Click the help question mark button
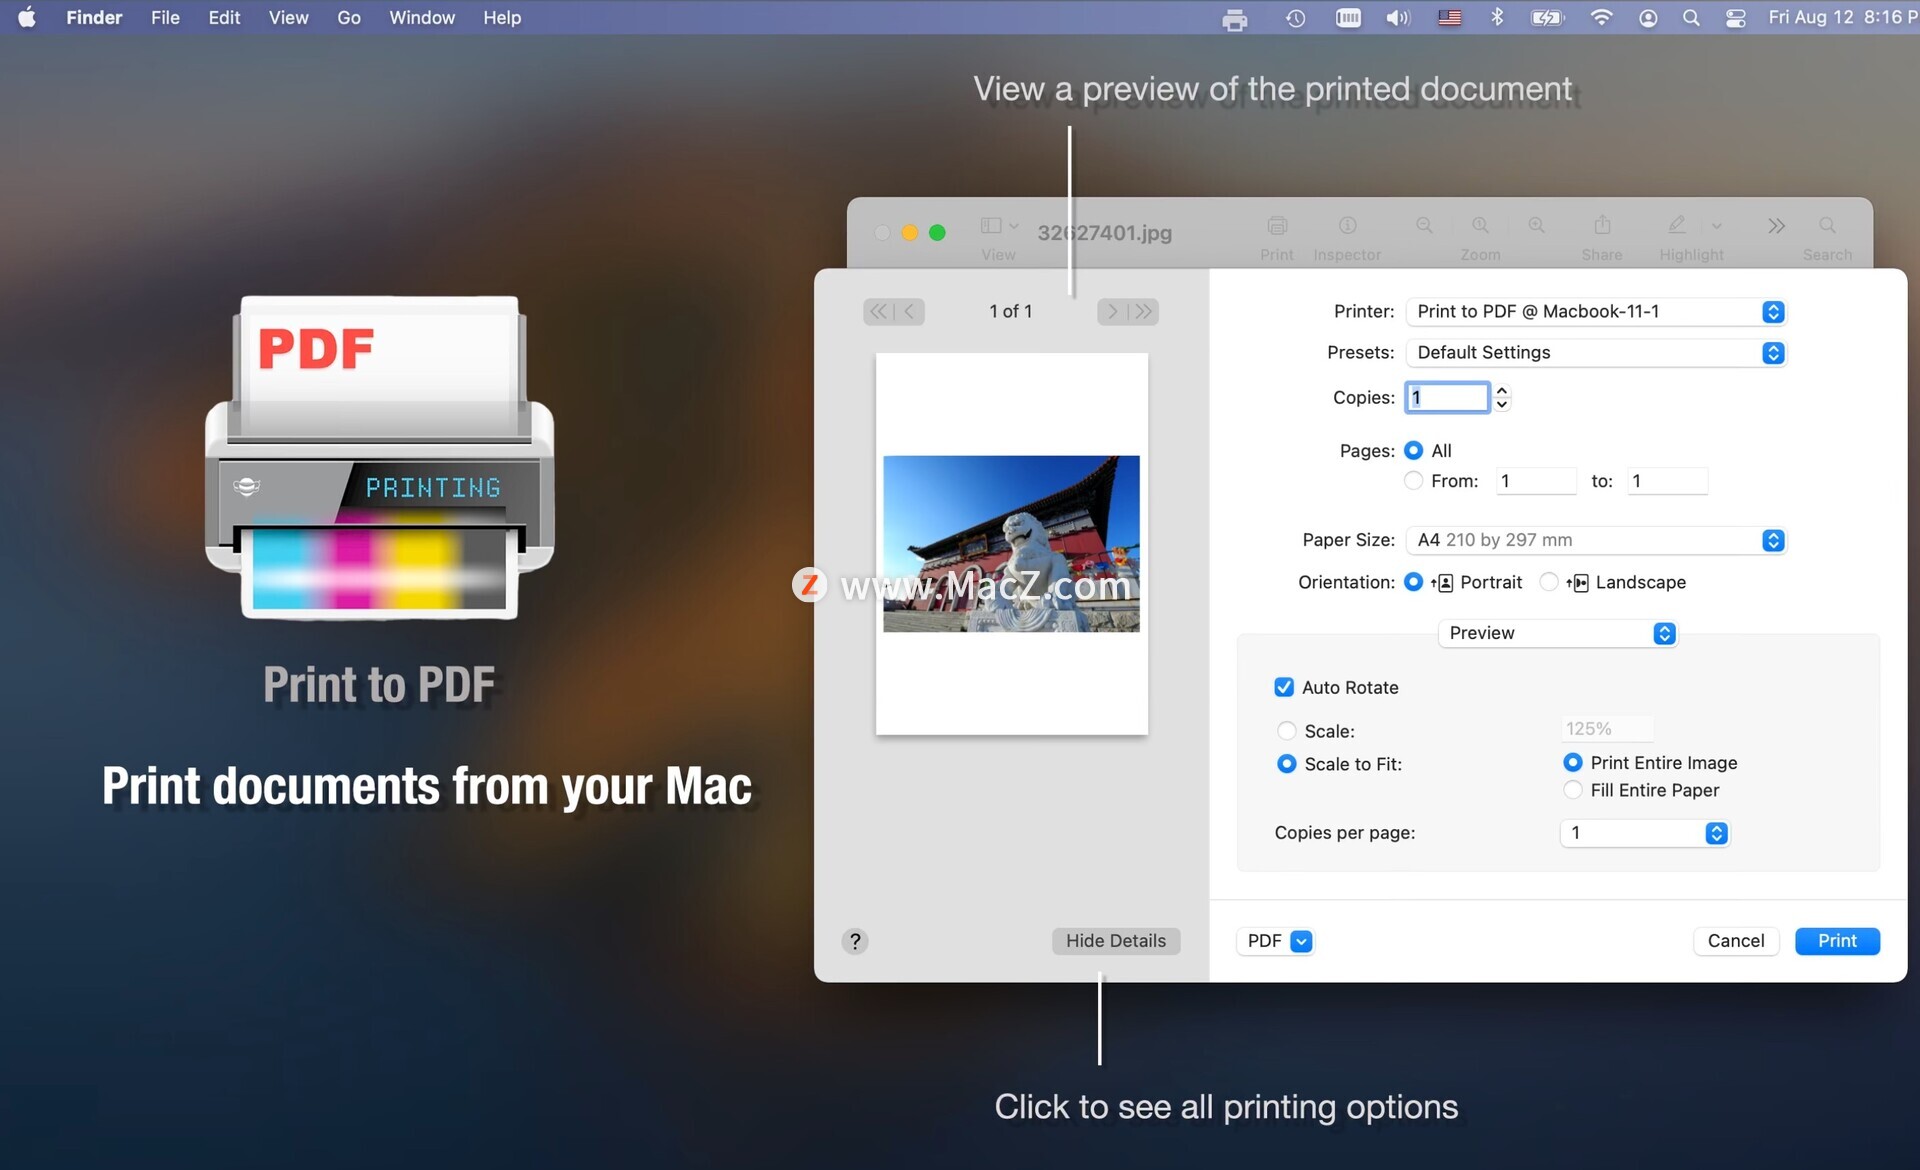 point(855,941)
